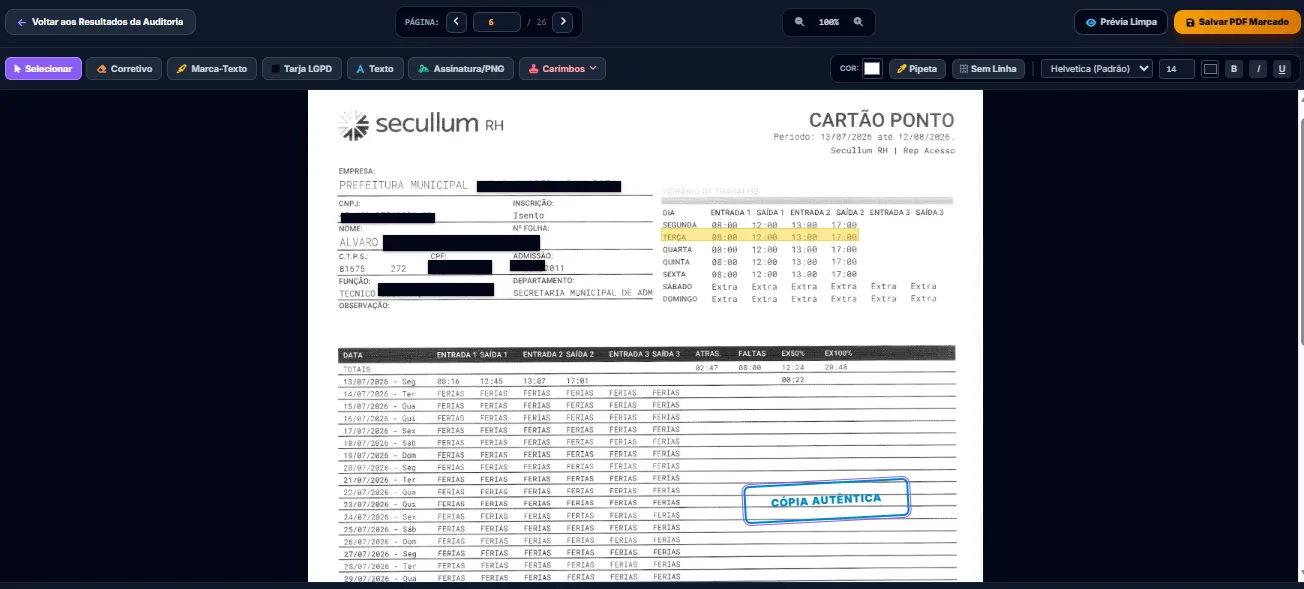The image size is (1304, 589).
Task: Click the page number input field
Action: (496, 21)
